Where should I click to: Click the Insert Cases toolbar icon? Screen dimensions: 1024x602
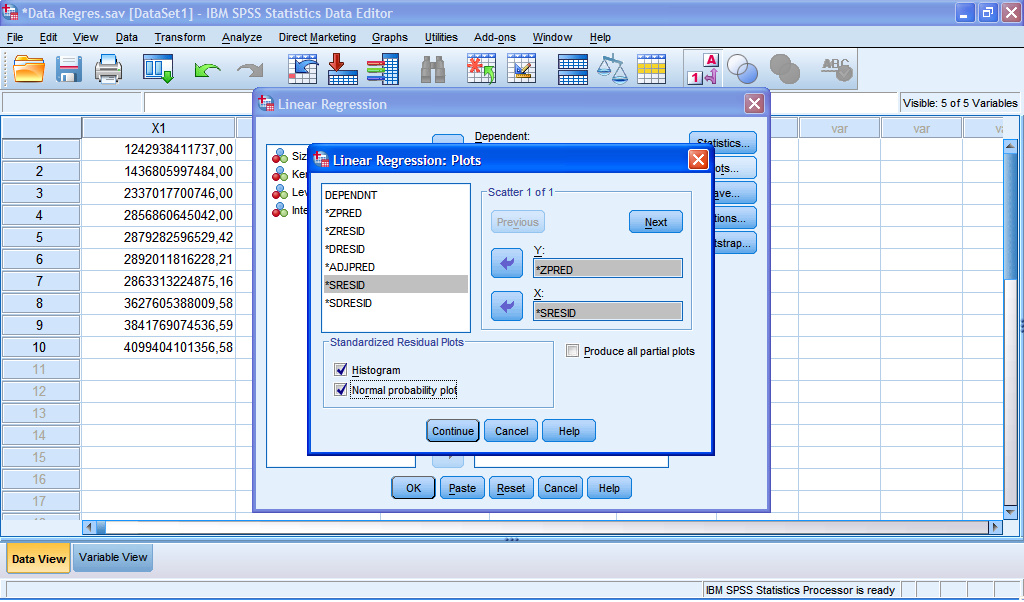click(481, 70)
